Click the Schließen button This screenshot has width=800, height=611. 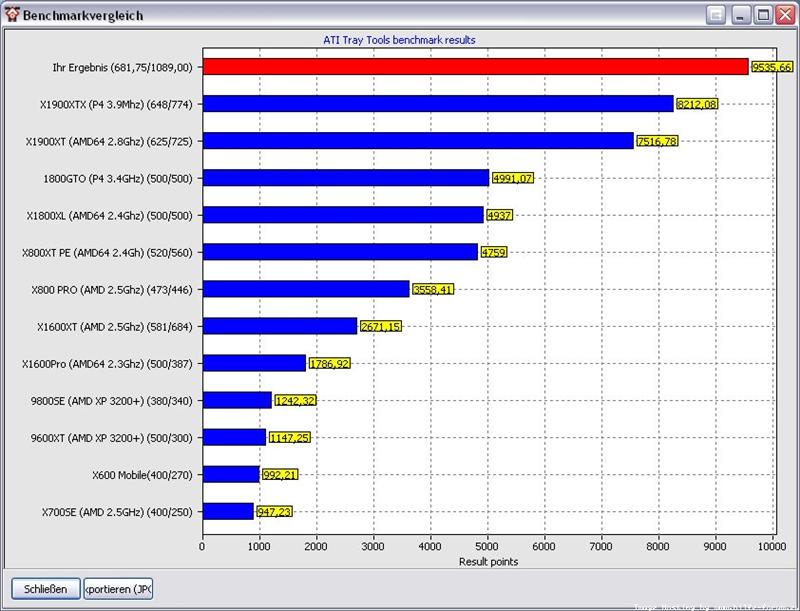click(46, 589)
